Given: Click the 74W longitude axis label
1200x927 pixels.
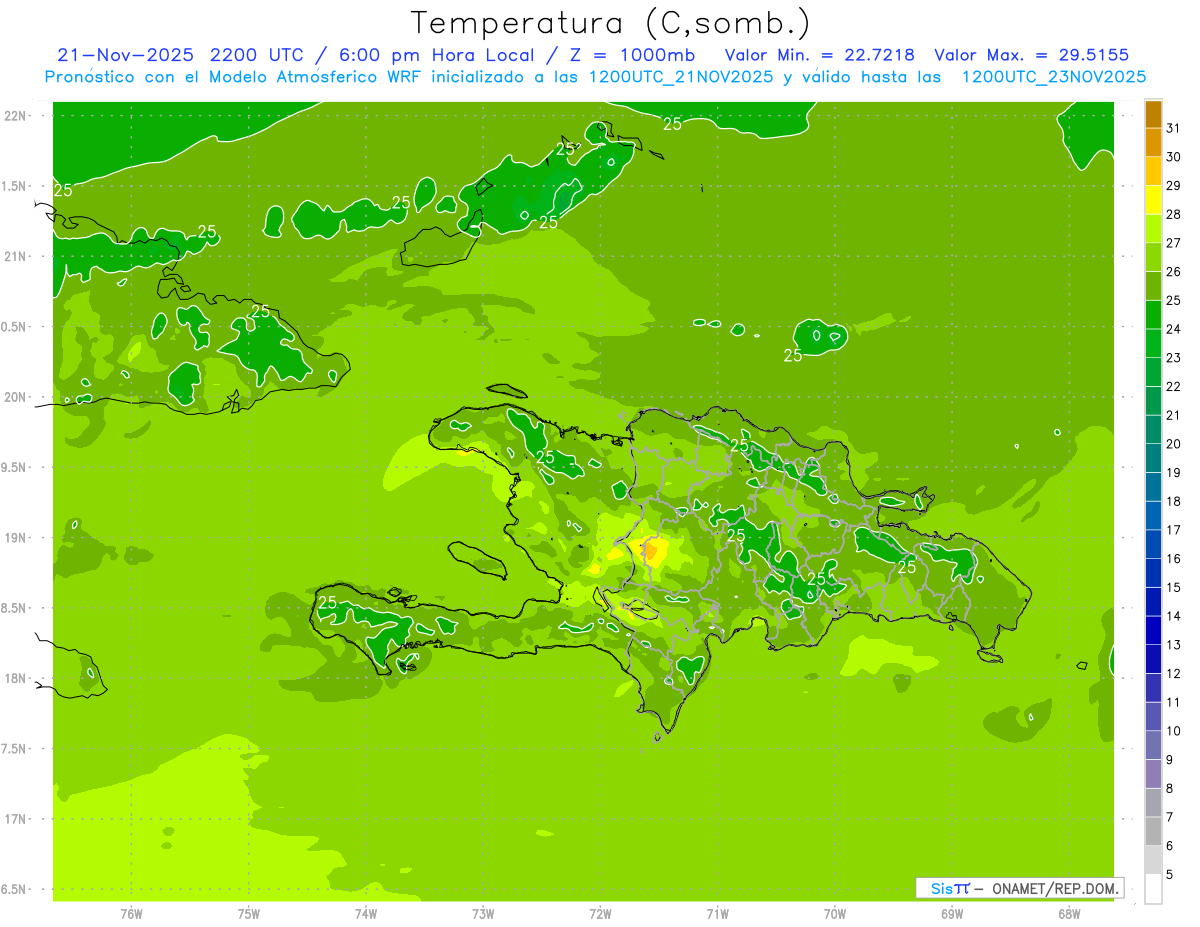Looking at the screenshot, I should click(366, 913).
